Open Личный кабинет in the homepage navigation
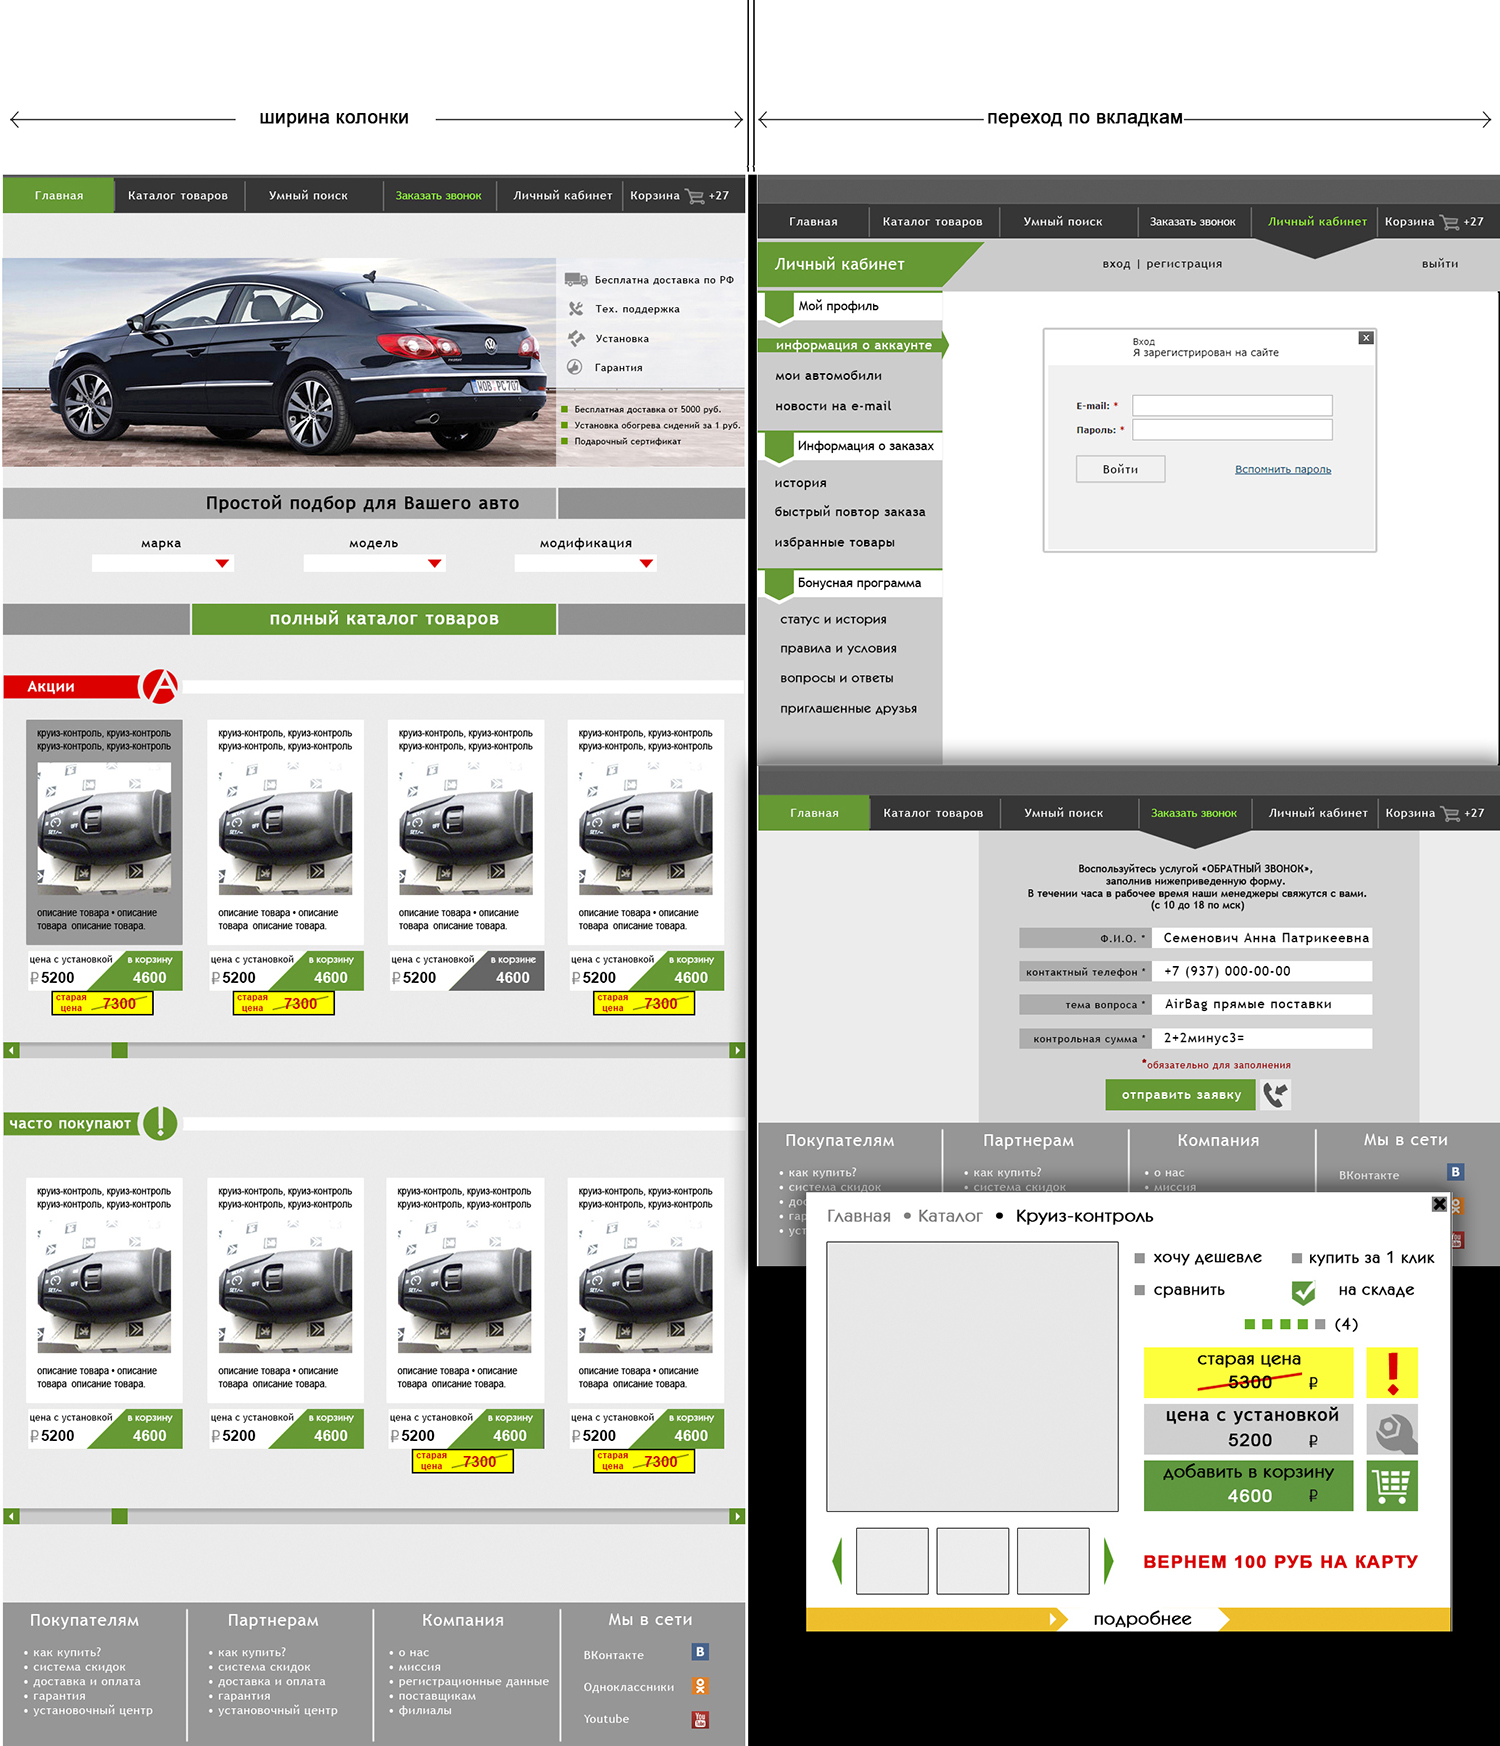This screenshot has width=1500, height=1746. click(x=563, y=196)
